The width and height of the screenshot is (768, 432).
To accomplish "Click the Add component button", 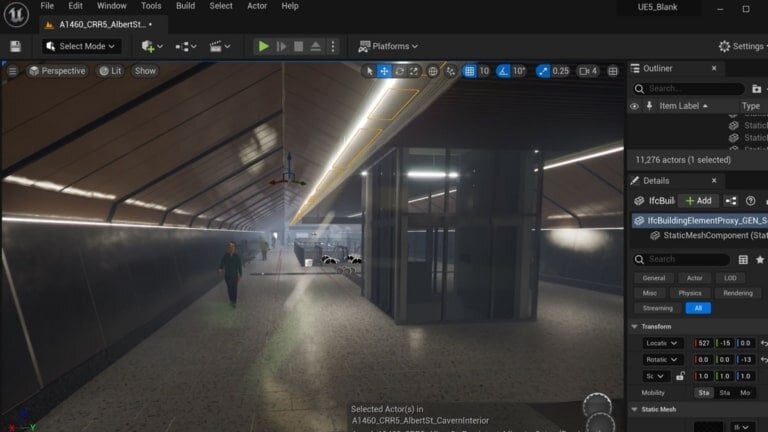I will pyautogui.click(x=698, y=201).
